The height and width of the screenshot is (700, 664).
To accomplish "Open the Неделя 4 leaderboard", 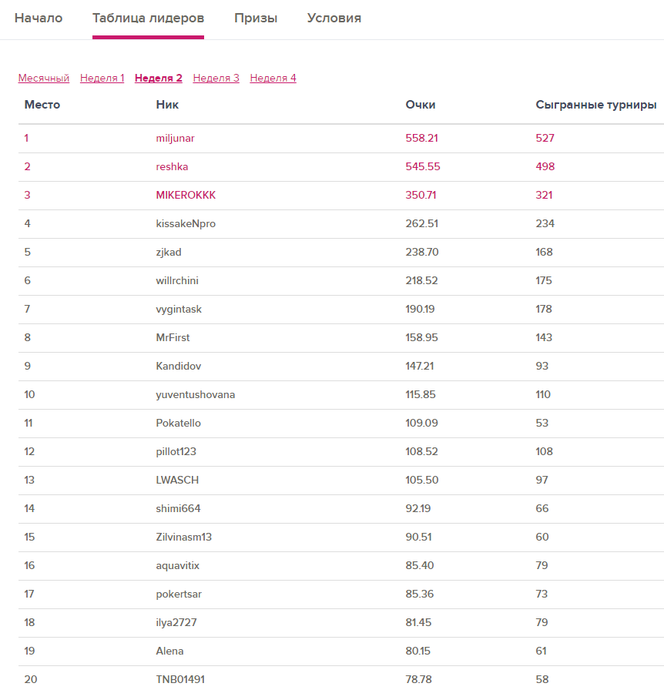I will click(273, 78).
